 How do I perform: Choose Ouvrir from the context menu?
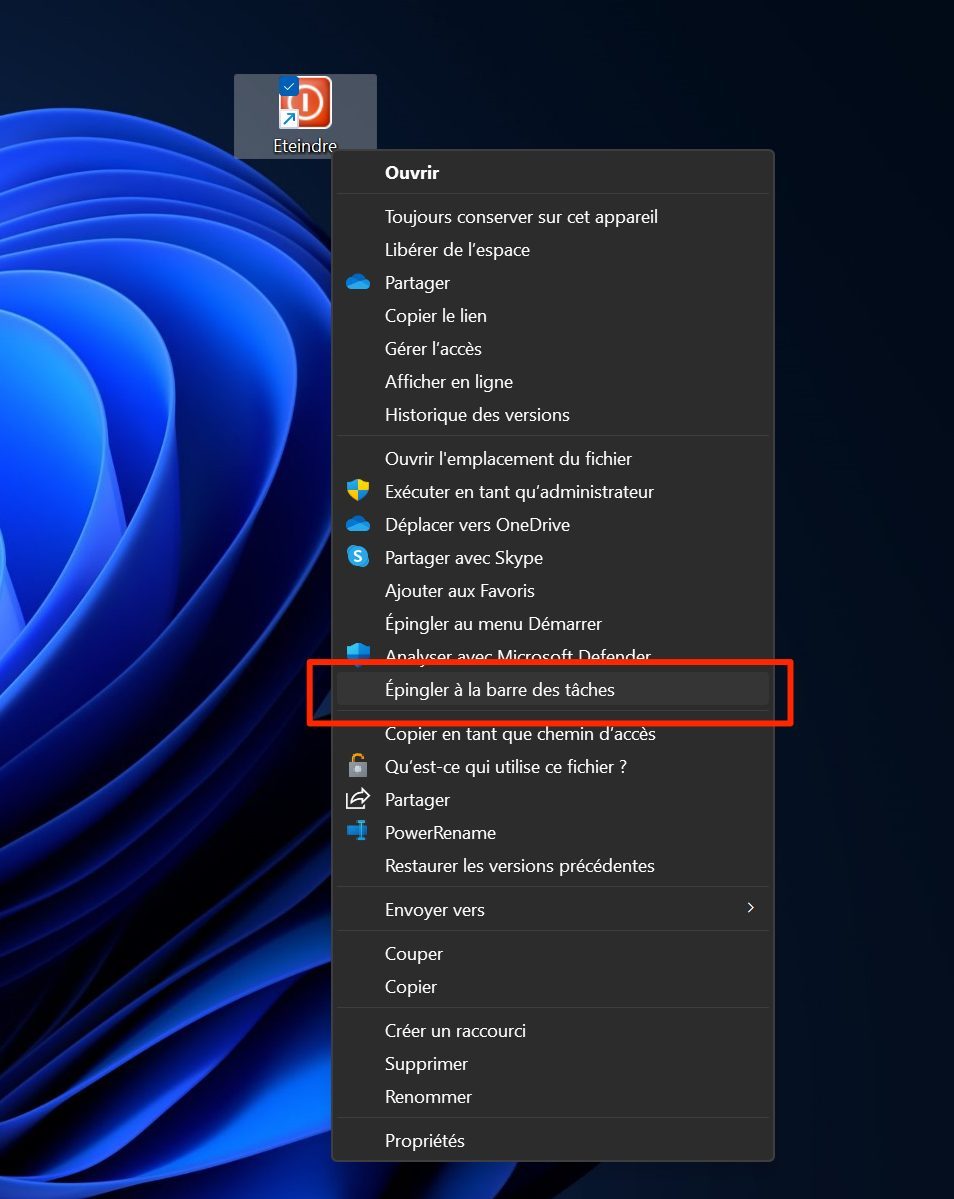pyautogui.click(x=553, y=173)
